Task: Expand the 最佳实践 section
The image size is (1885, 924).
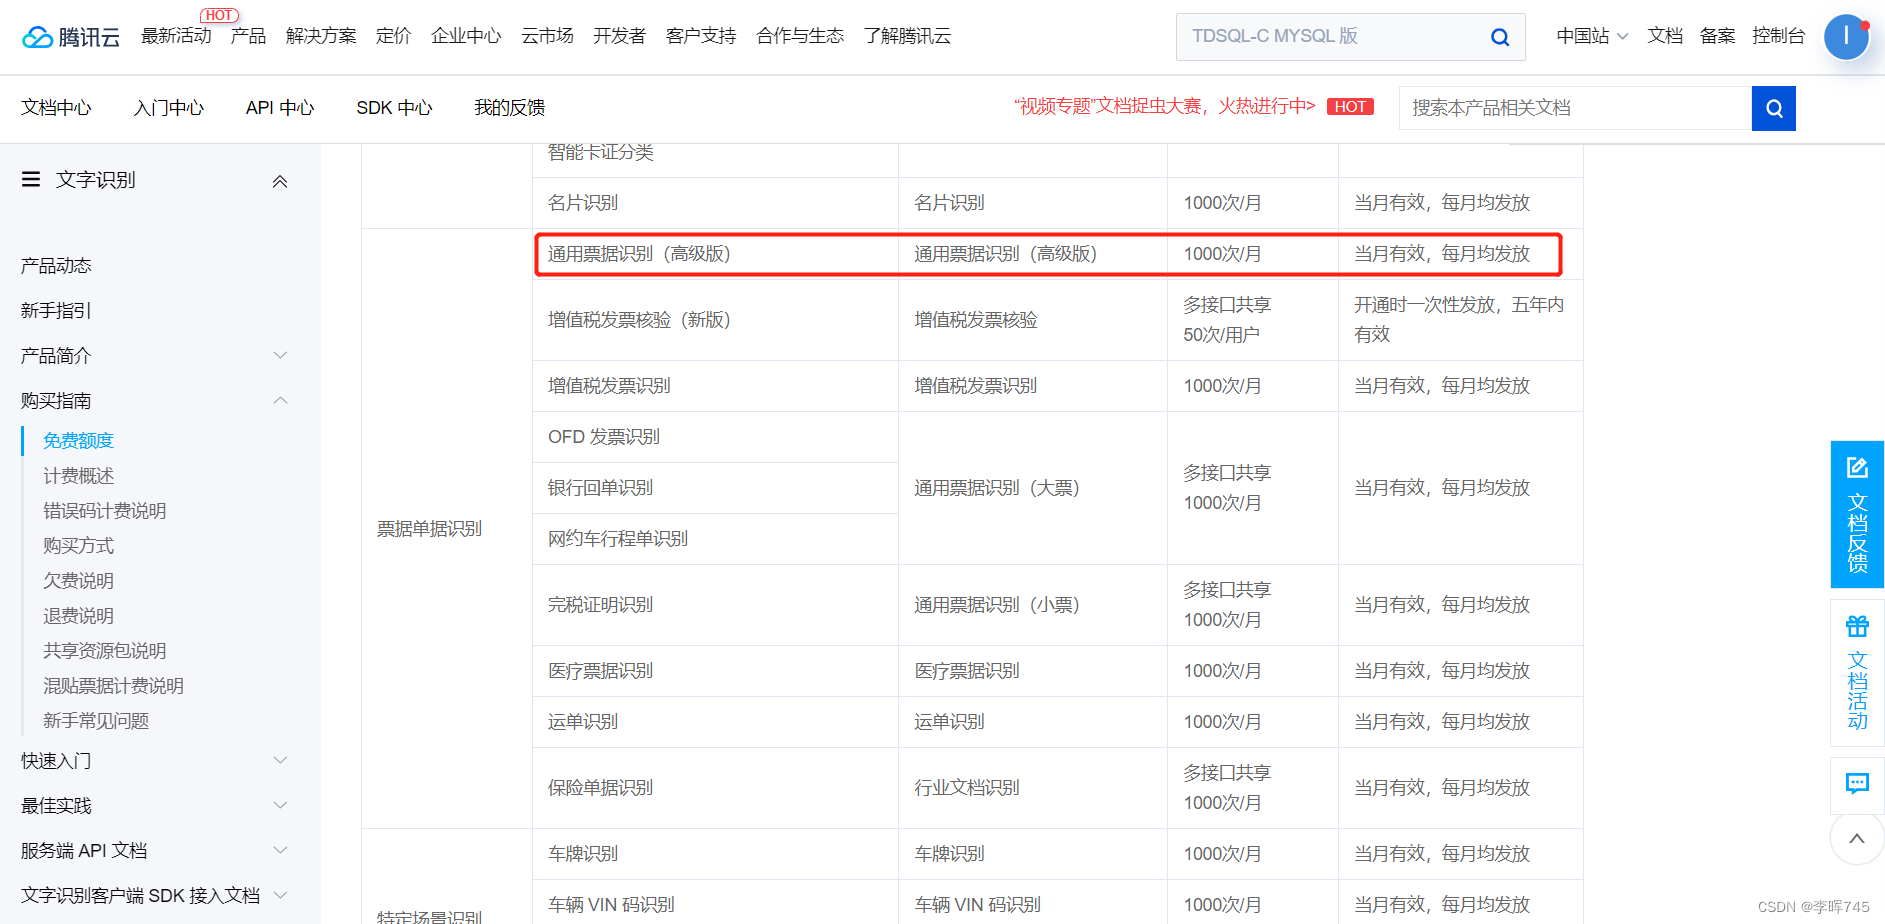Action: (280, 805)
